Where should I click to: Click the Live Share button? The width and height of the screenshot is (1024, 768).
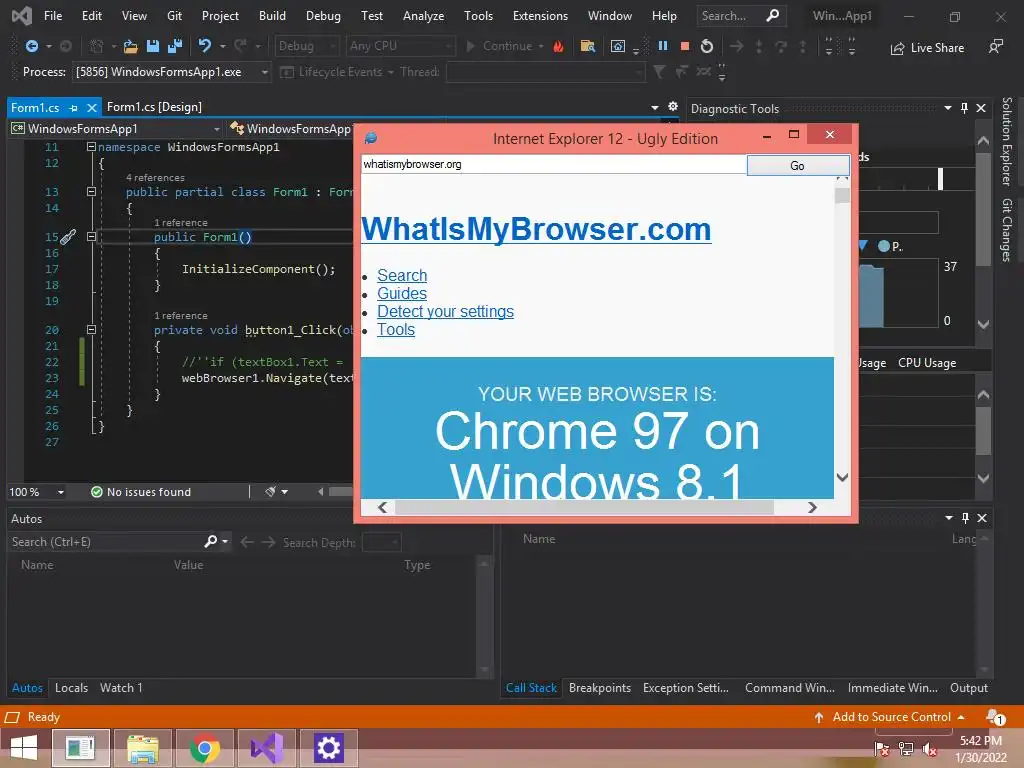[x=927, y=48]
